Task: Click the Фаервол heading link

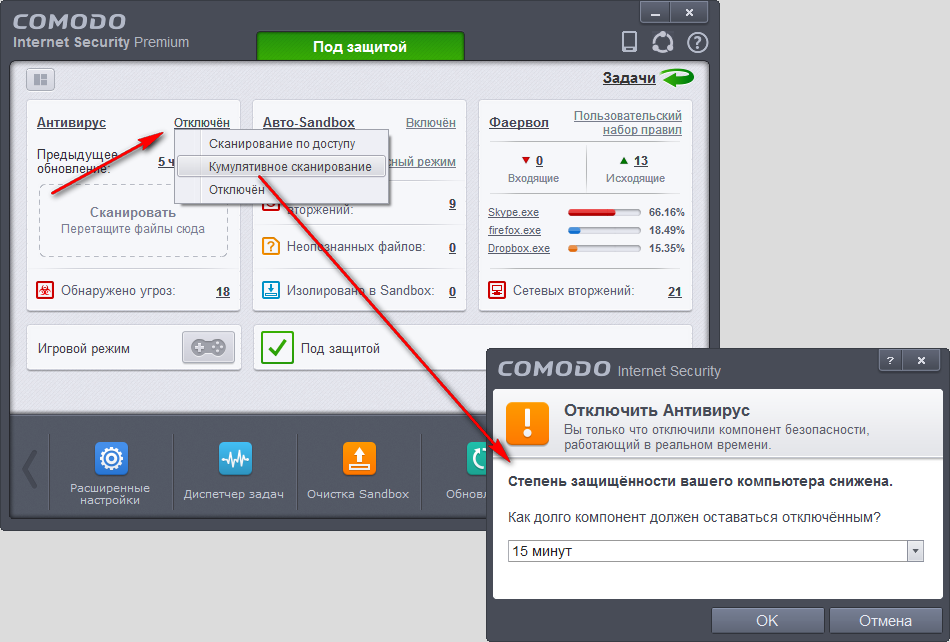Action: coord(519,122)
